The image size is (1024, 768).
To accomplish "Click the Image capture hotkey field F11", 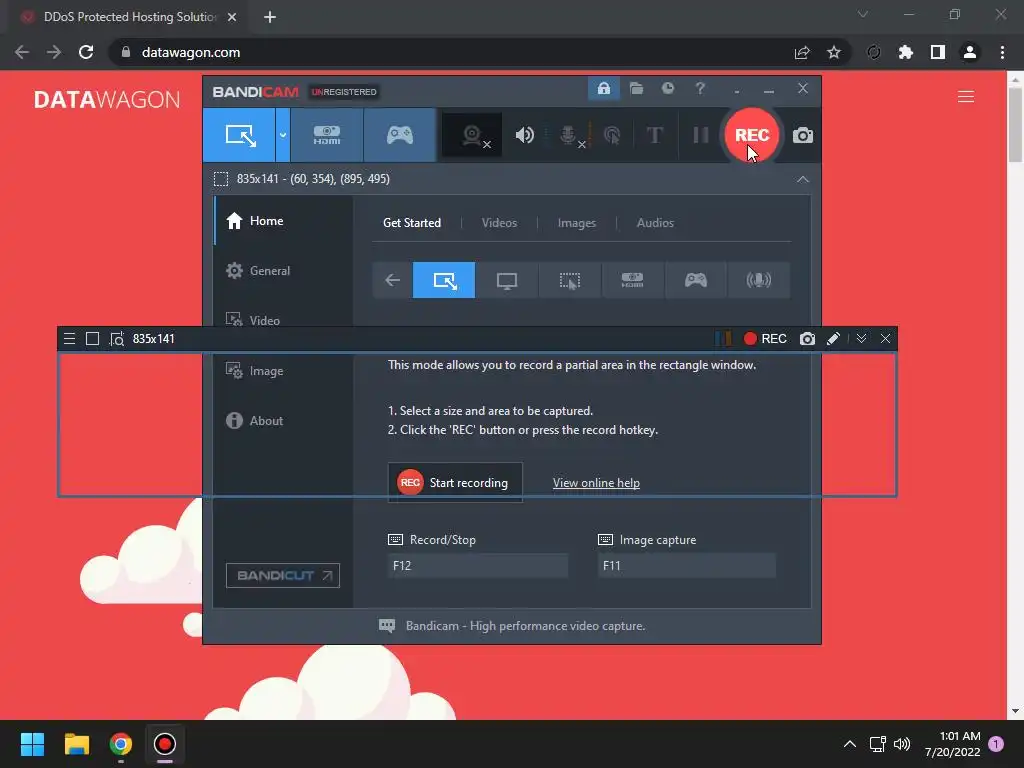I will (686, 566).
